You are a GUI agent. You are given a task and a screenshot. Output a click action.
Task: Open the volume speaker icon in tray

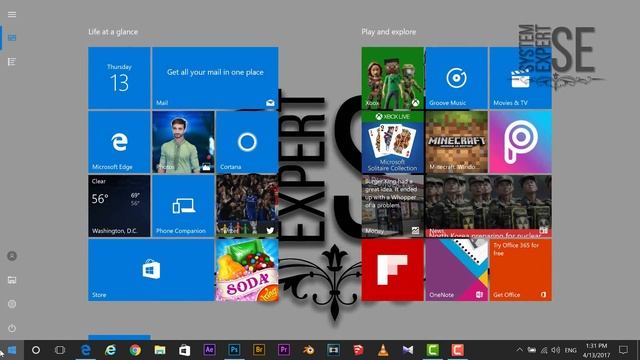click(556, 350)
